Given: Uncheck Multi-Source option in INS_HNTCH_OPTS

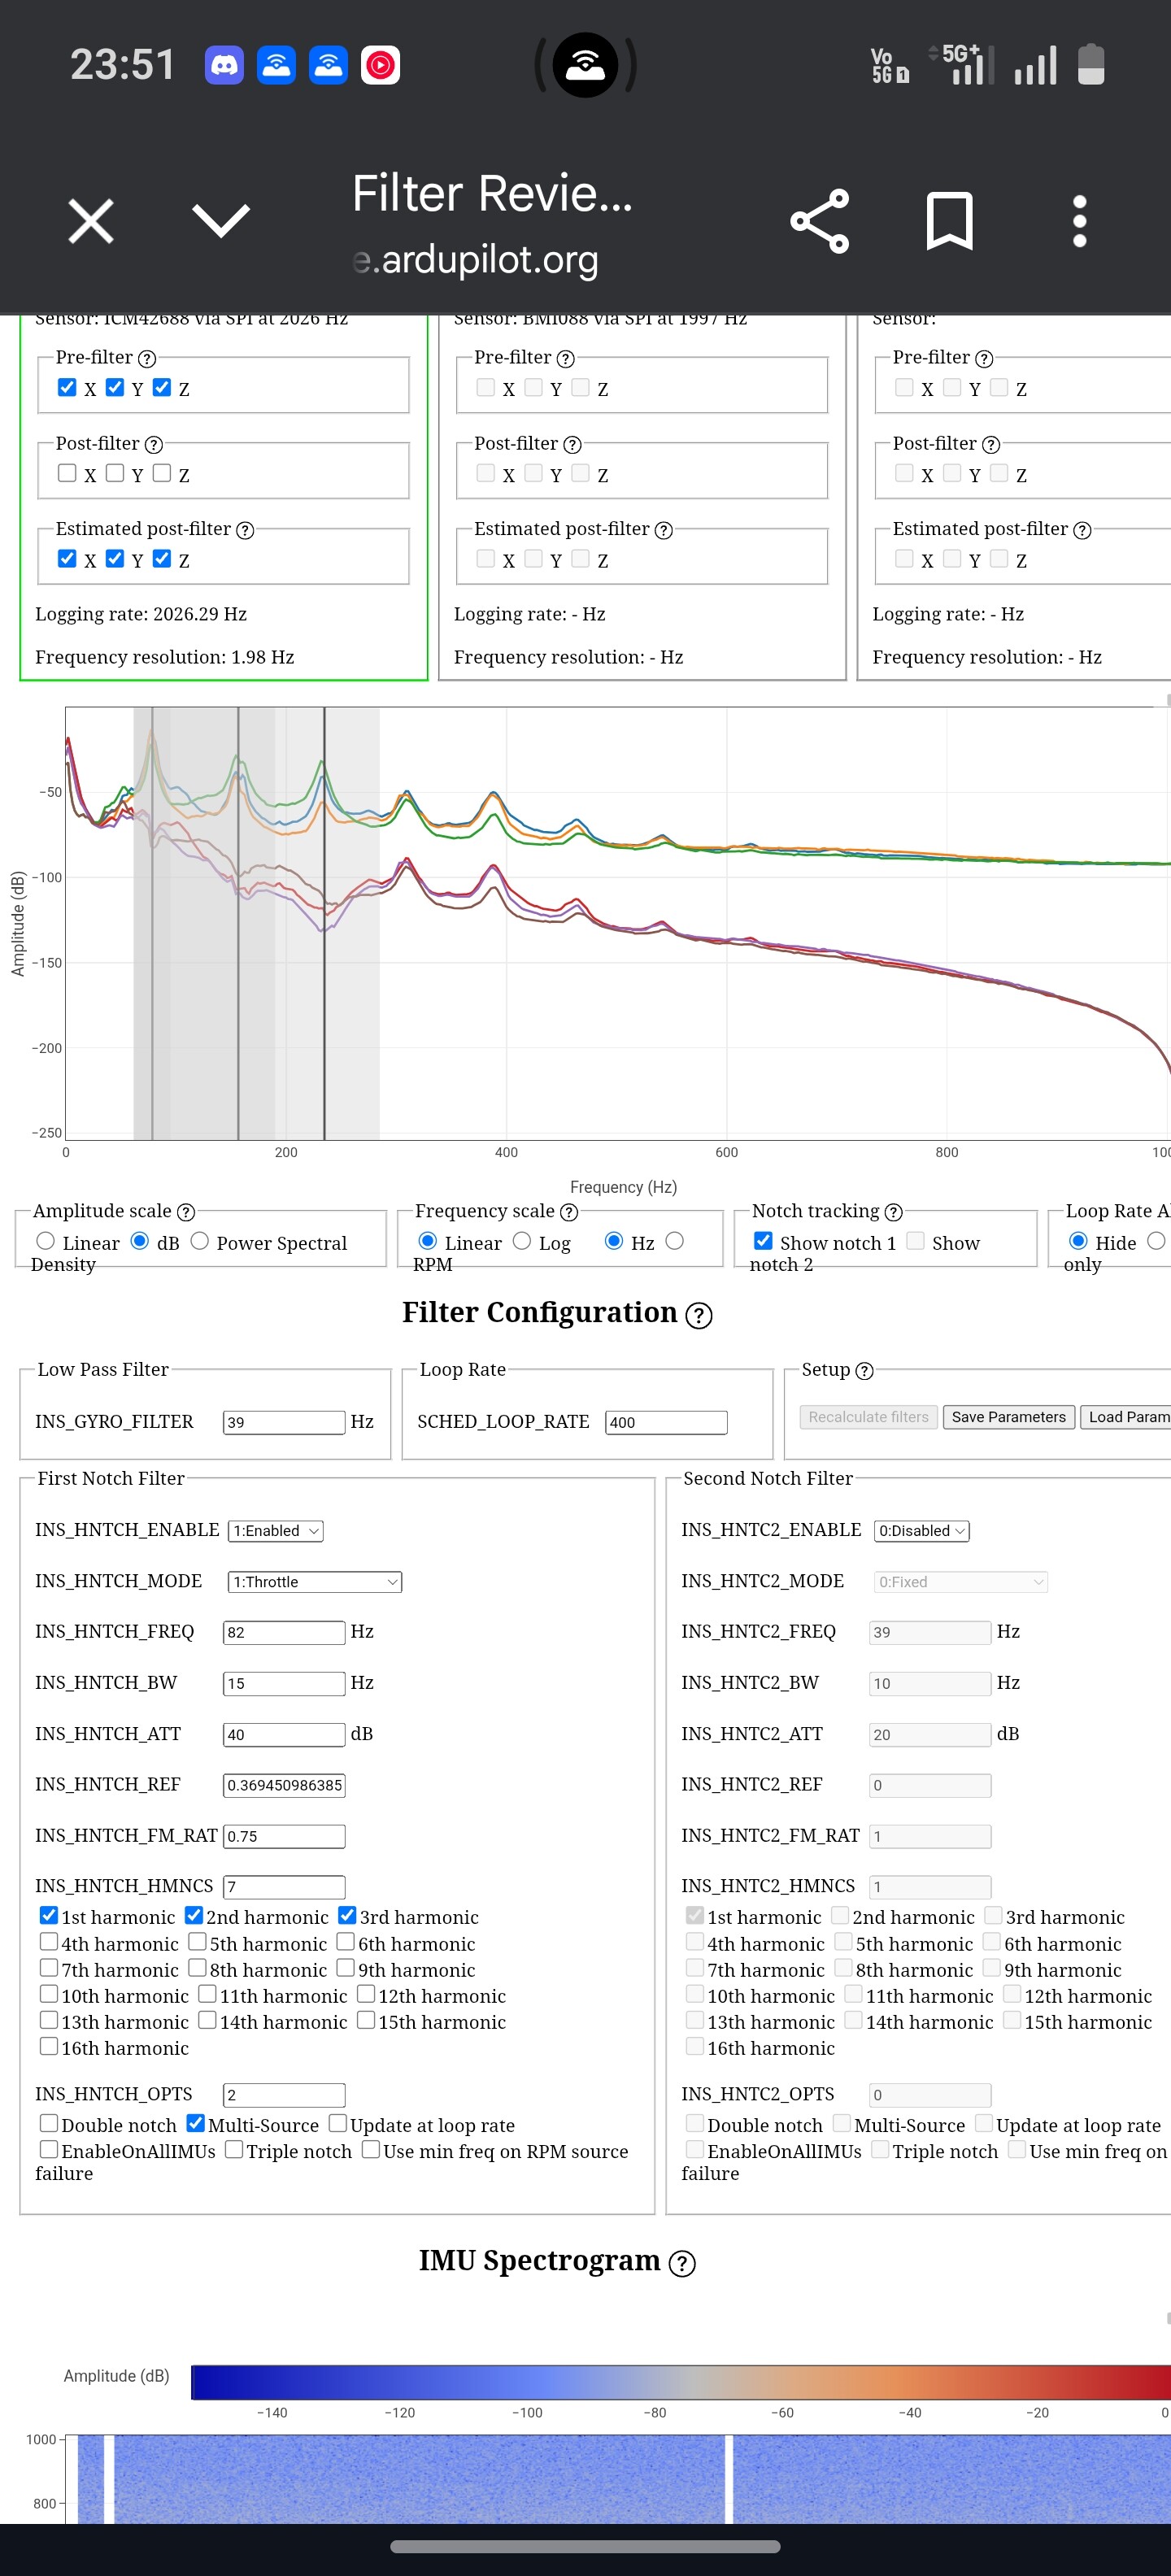Looking at the screenshot, I should [x=196, y=2123].
